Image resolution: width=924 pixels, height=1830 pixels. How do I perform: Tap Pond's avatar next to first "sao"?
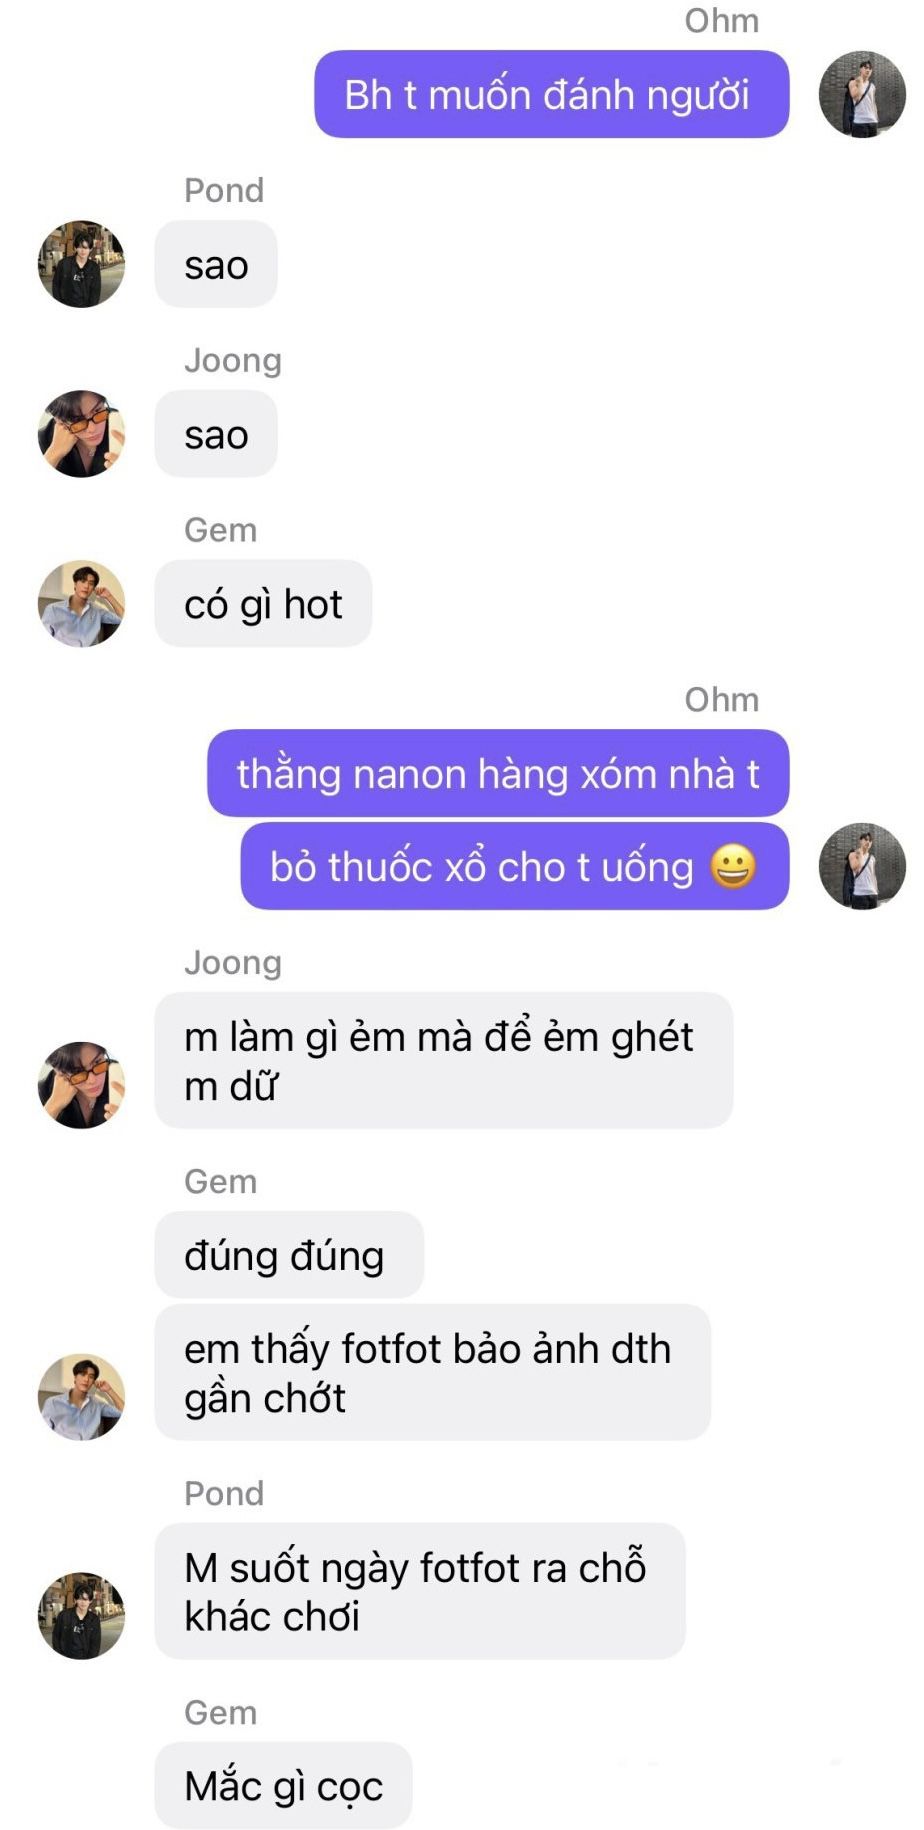pos(81,264)
